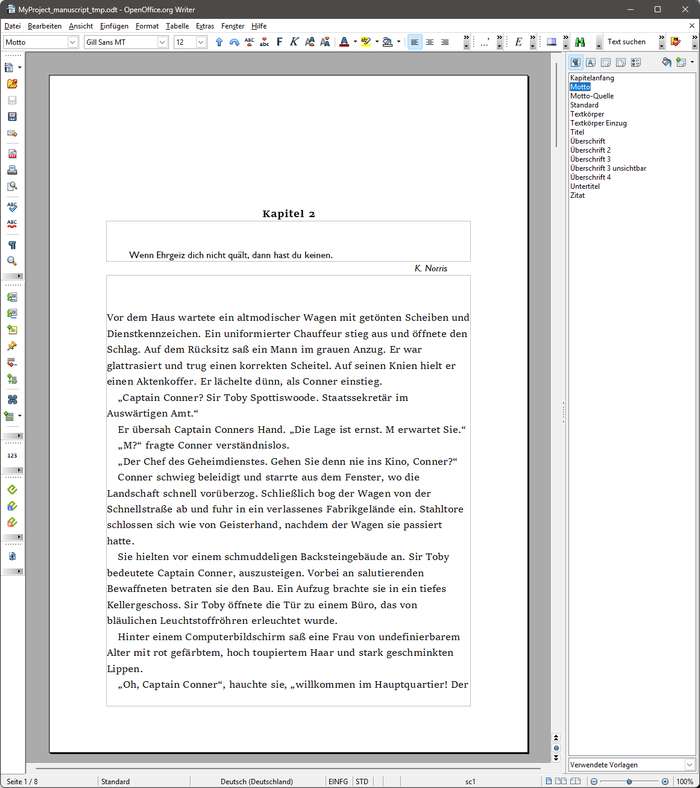Open the Ansicht menu
The height and width of the screenshot is (788, 700).
81,26
